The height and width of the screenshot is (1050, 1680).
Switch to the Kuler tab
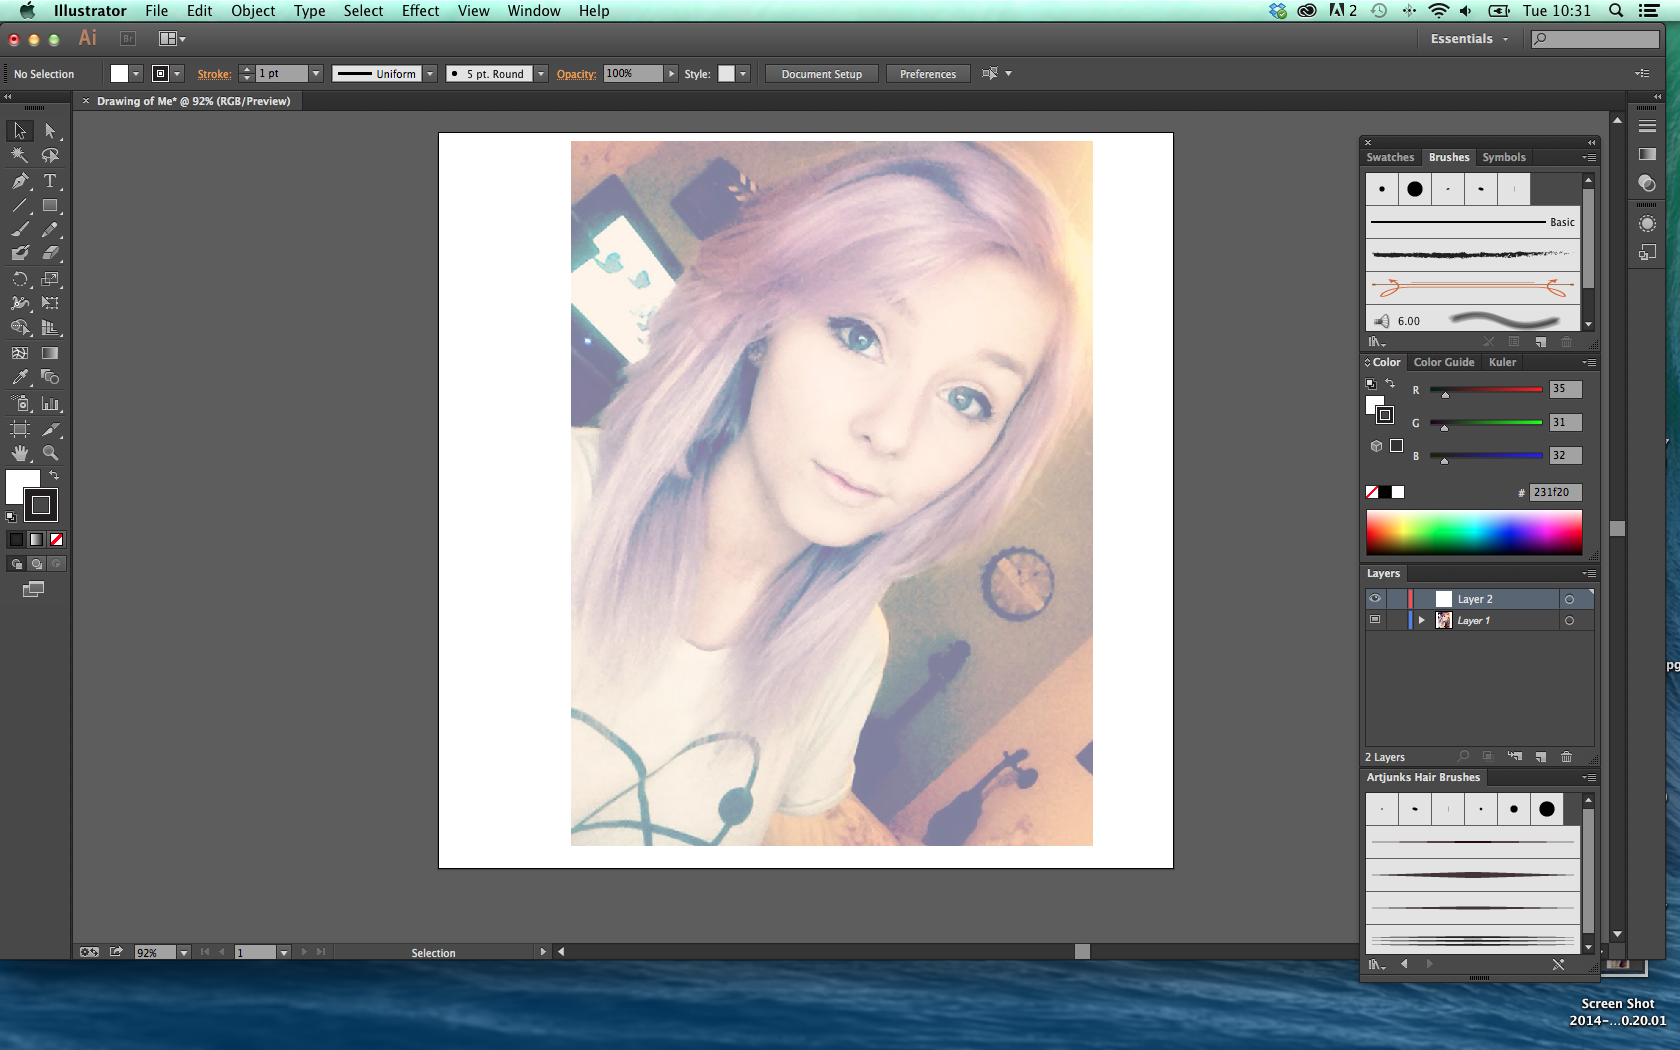pyautogui.click(x=1502, y=362)
